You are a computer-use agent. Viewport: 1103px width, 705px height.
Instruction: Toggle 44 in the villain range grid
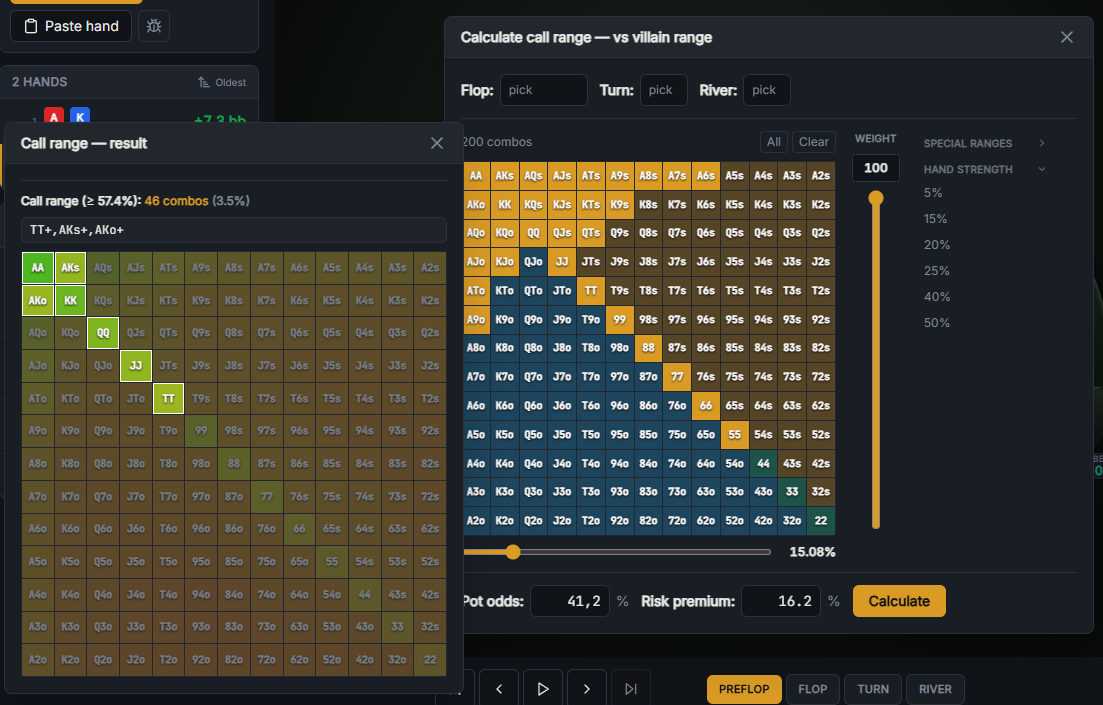[763, 464]
